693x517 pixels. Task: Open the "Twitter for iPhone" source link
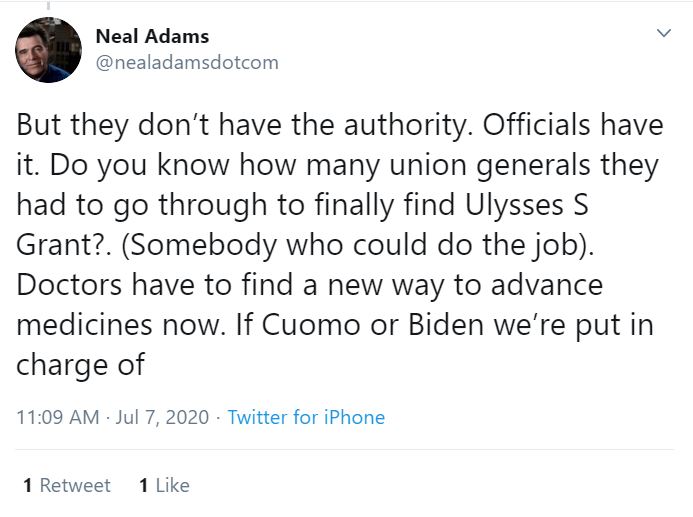[306, 418]
